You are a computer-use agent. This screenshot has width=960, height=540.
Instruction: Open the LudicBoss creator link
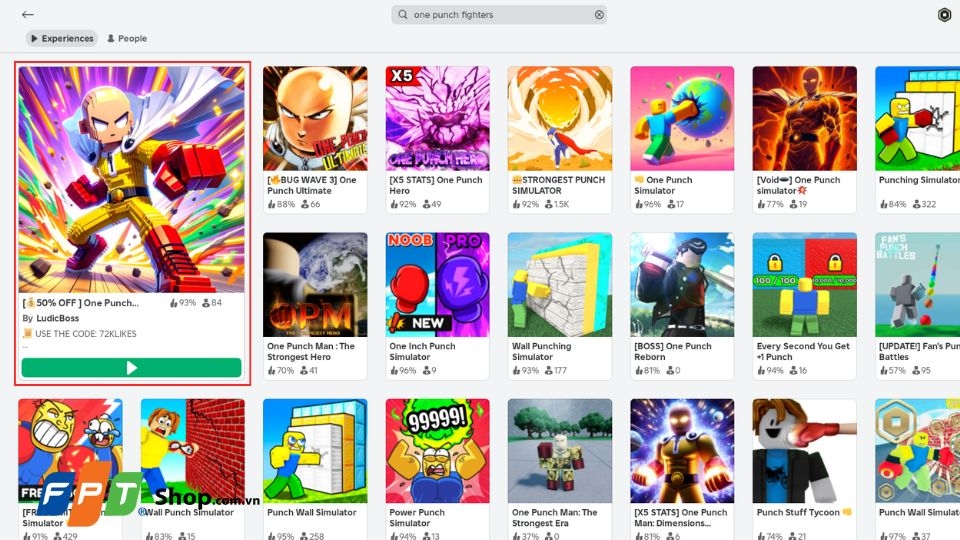point(58,318)
